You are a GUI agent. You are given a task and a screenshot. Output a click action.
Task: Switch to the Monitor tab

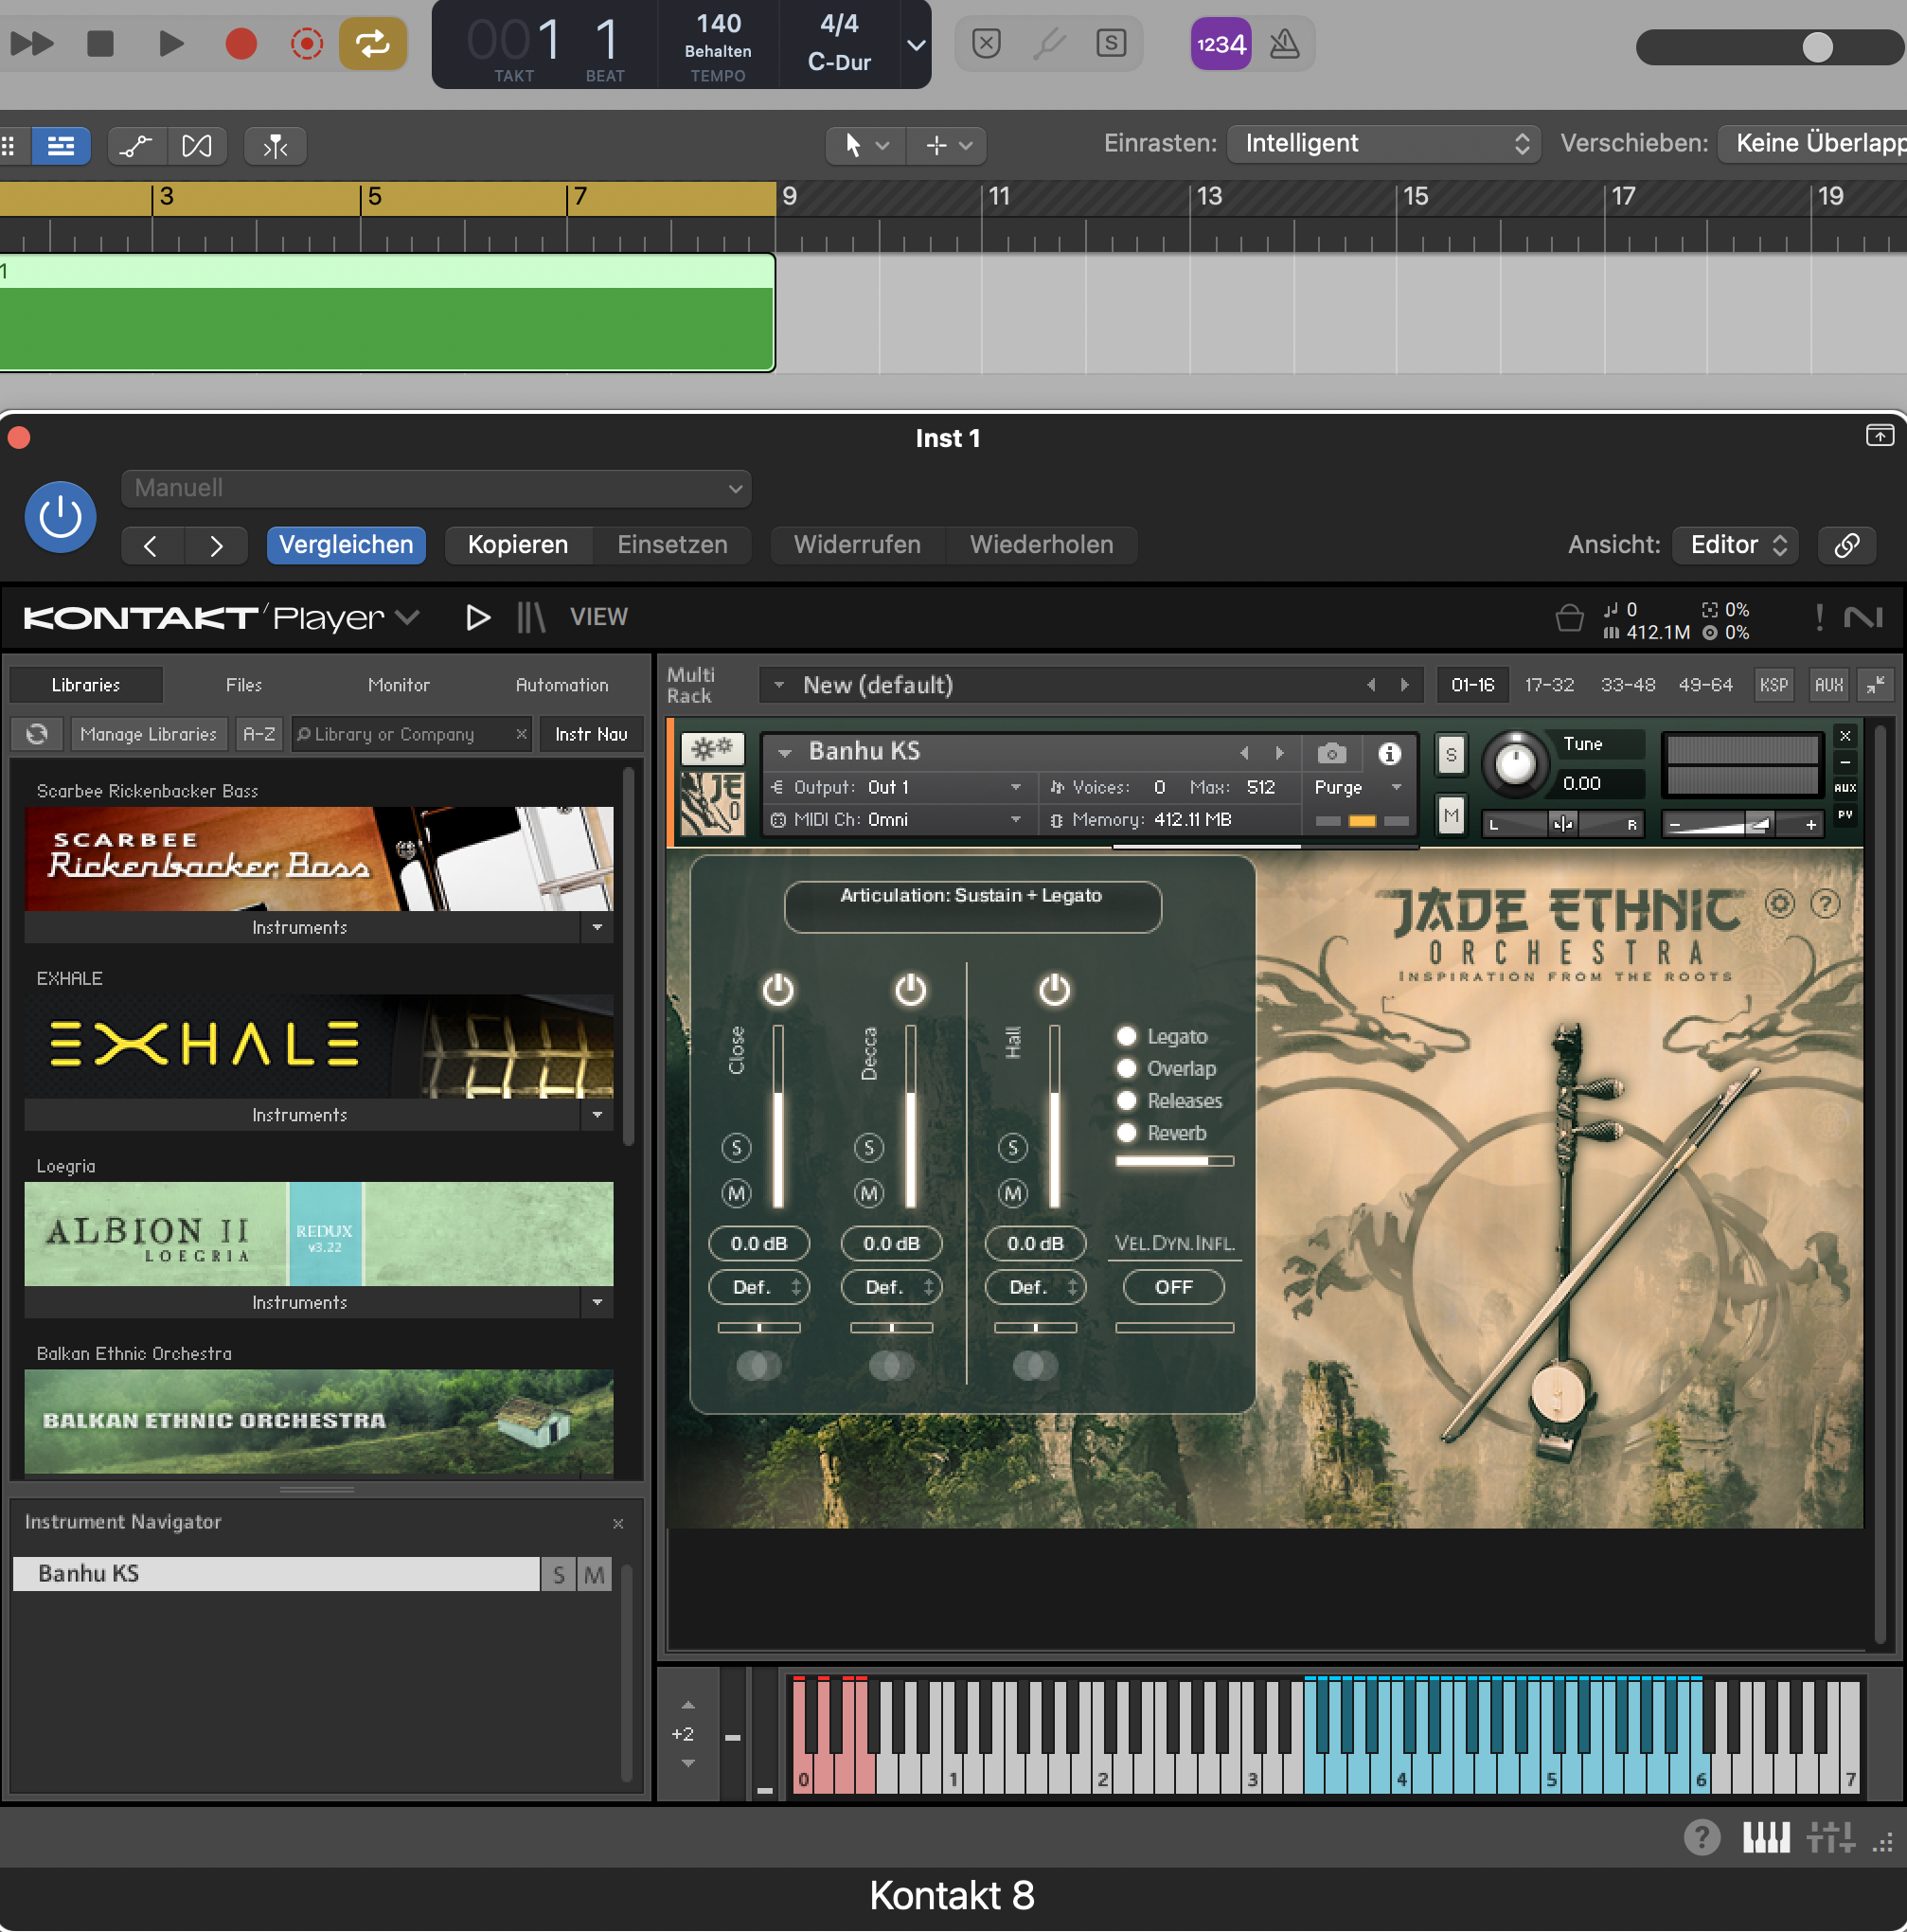(x=399, y=686)
